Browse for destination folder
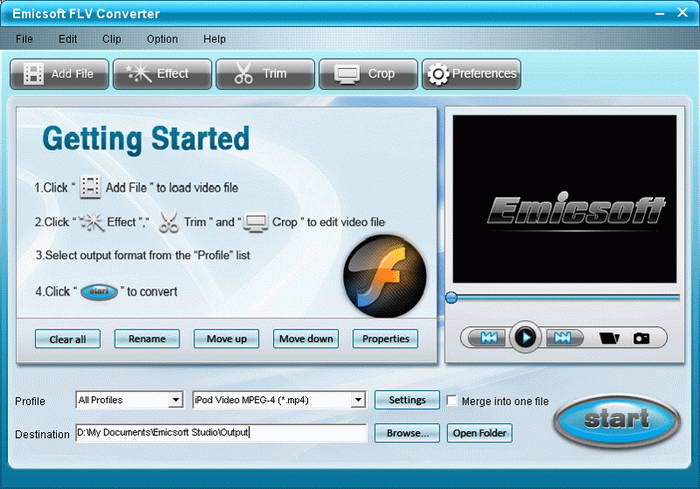Image resolution: width=700 pixels, height=489 pixels. (x=407, y=433)
